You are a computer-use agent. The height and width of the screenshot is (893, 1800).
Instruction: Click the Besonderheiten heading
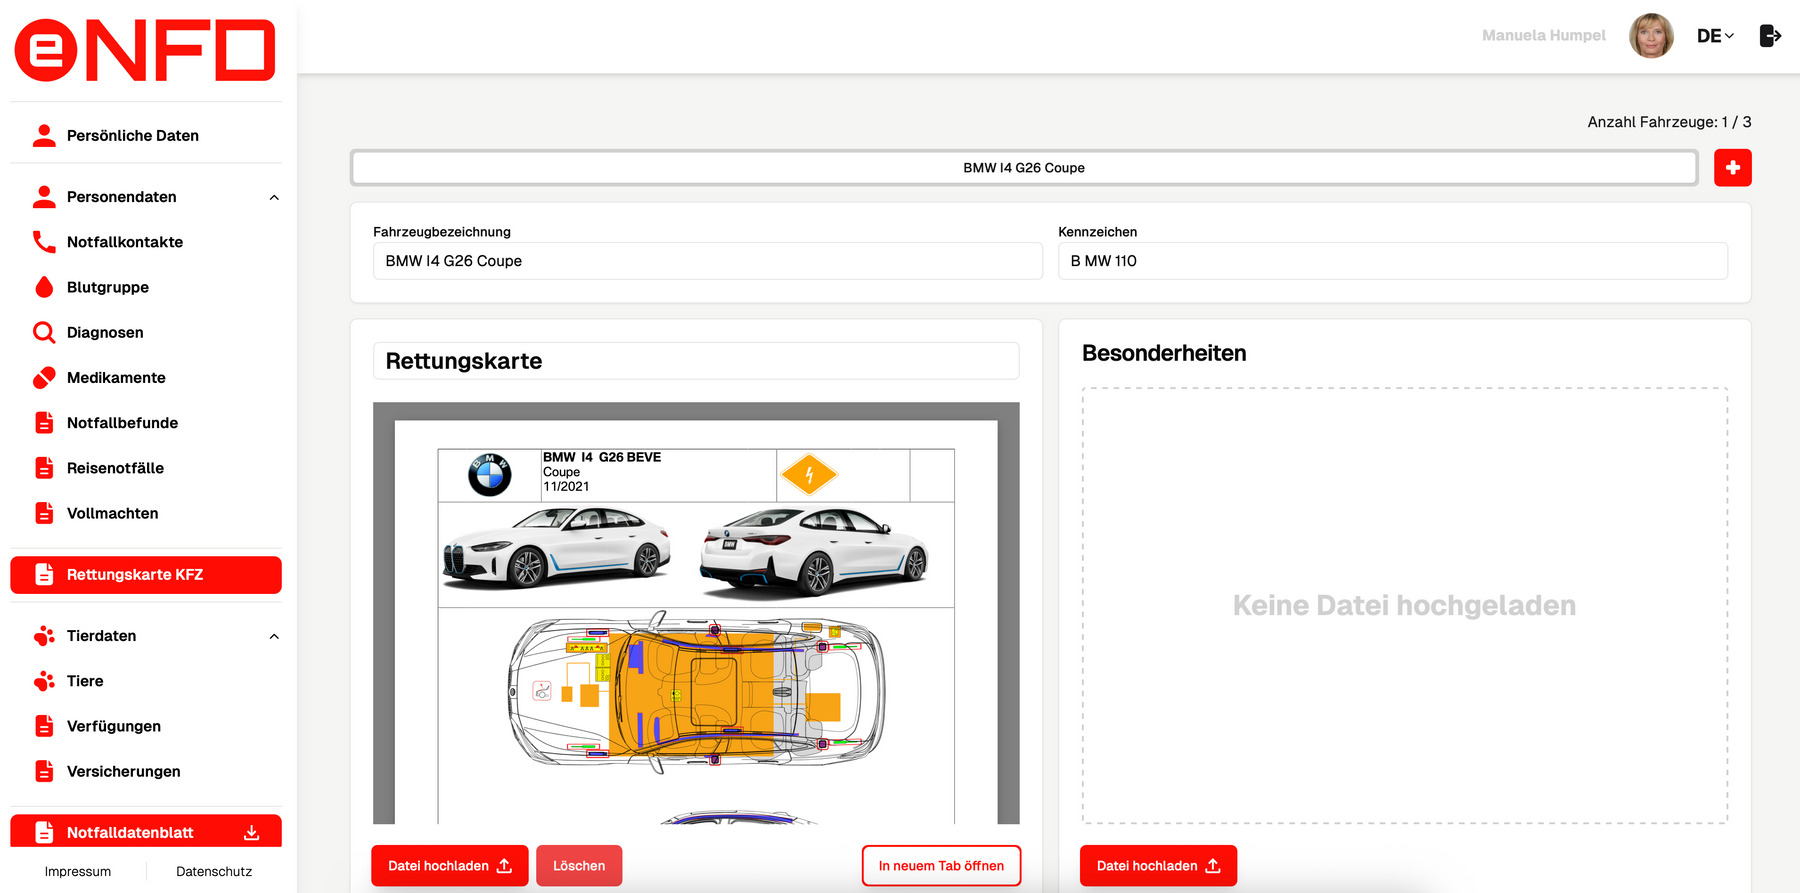1164,353
